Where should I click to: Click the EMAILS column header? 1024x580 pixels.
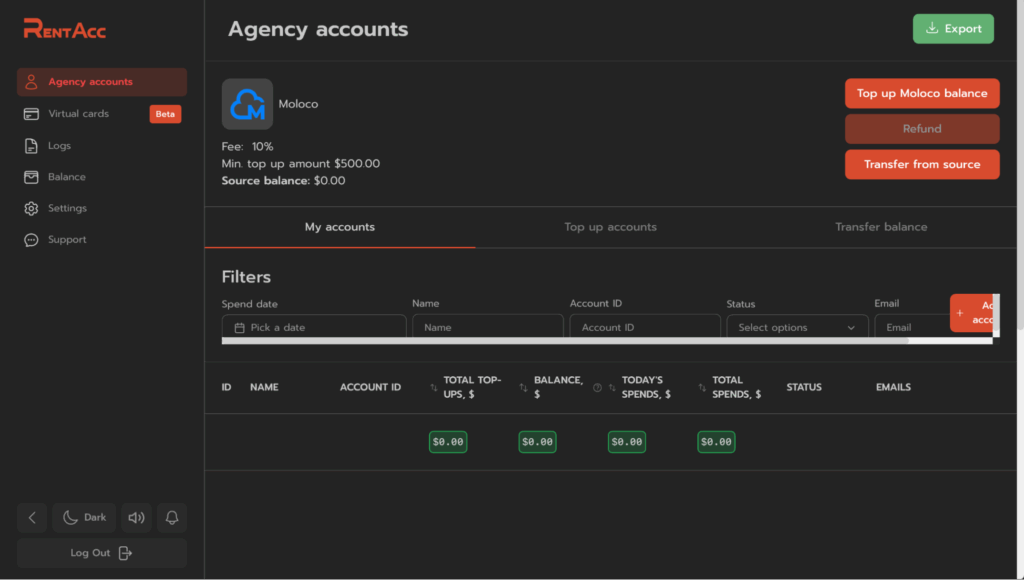click(893, 387)
